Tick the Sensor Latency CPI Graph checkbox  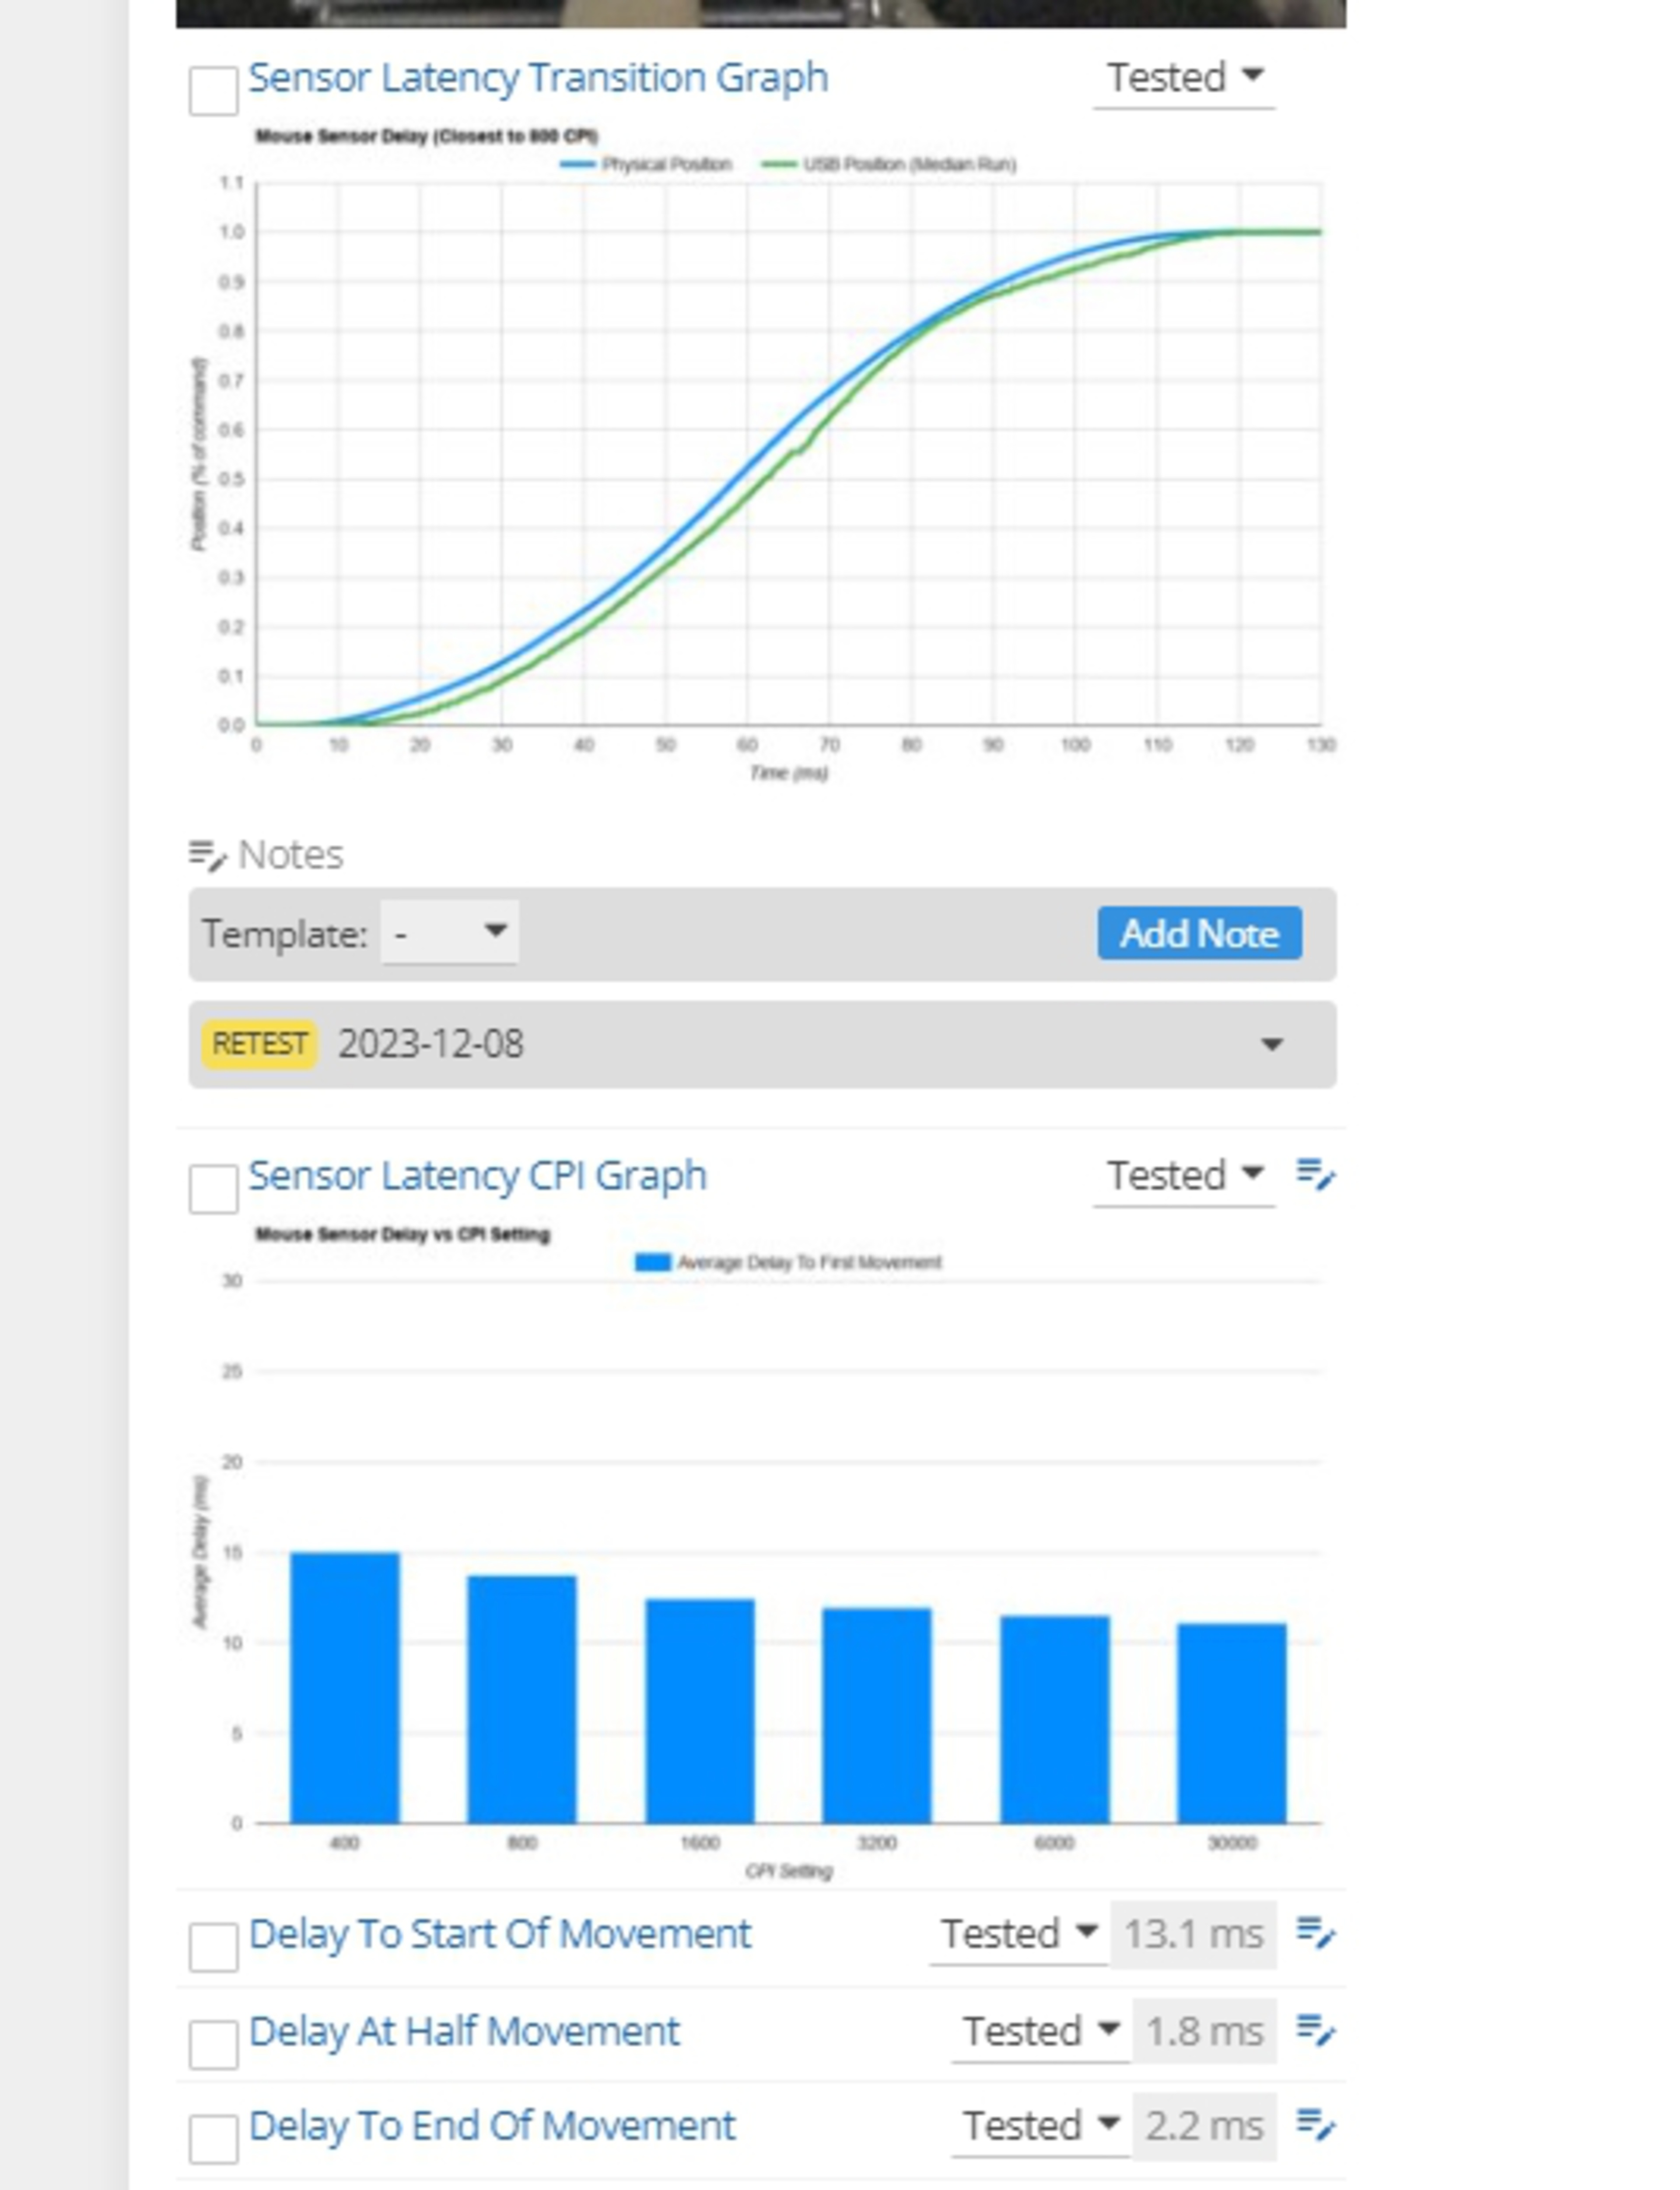[x=213, y=1188]
